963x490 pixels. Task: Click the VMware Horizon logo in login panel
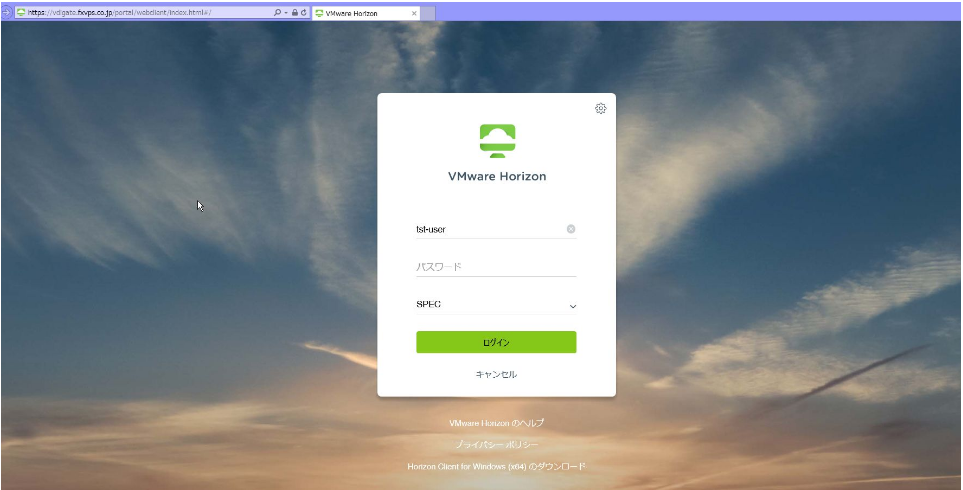click(x=497, y=141)
